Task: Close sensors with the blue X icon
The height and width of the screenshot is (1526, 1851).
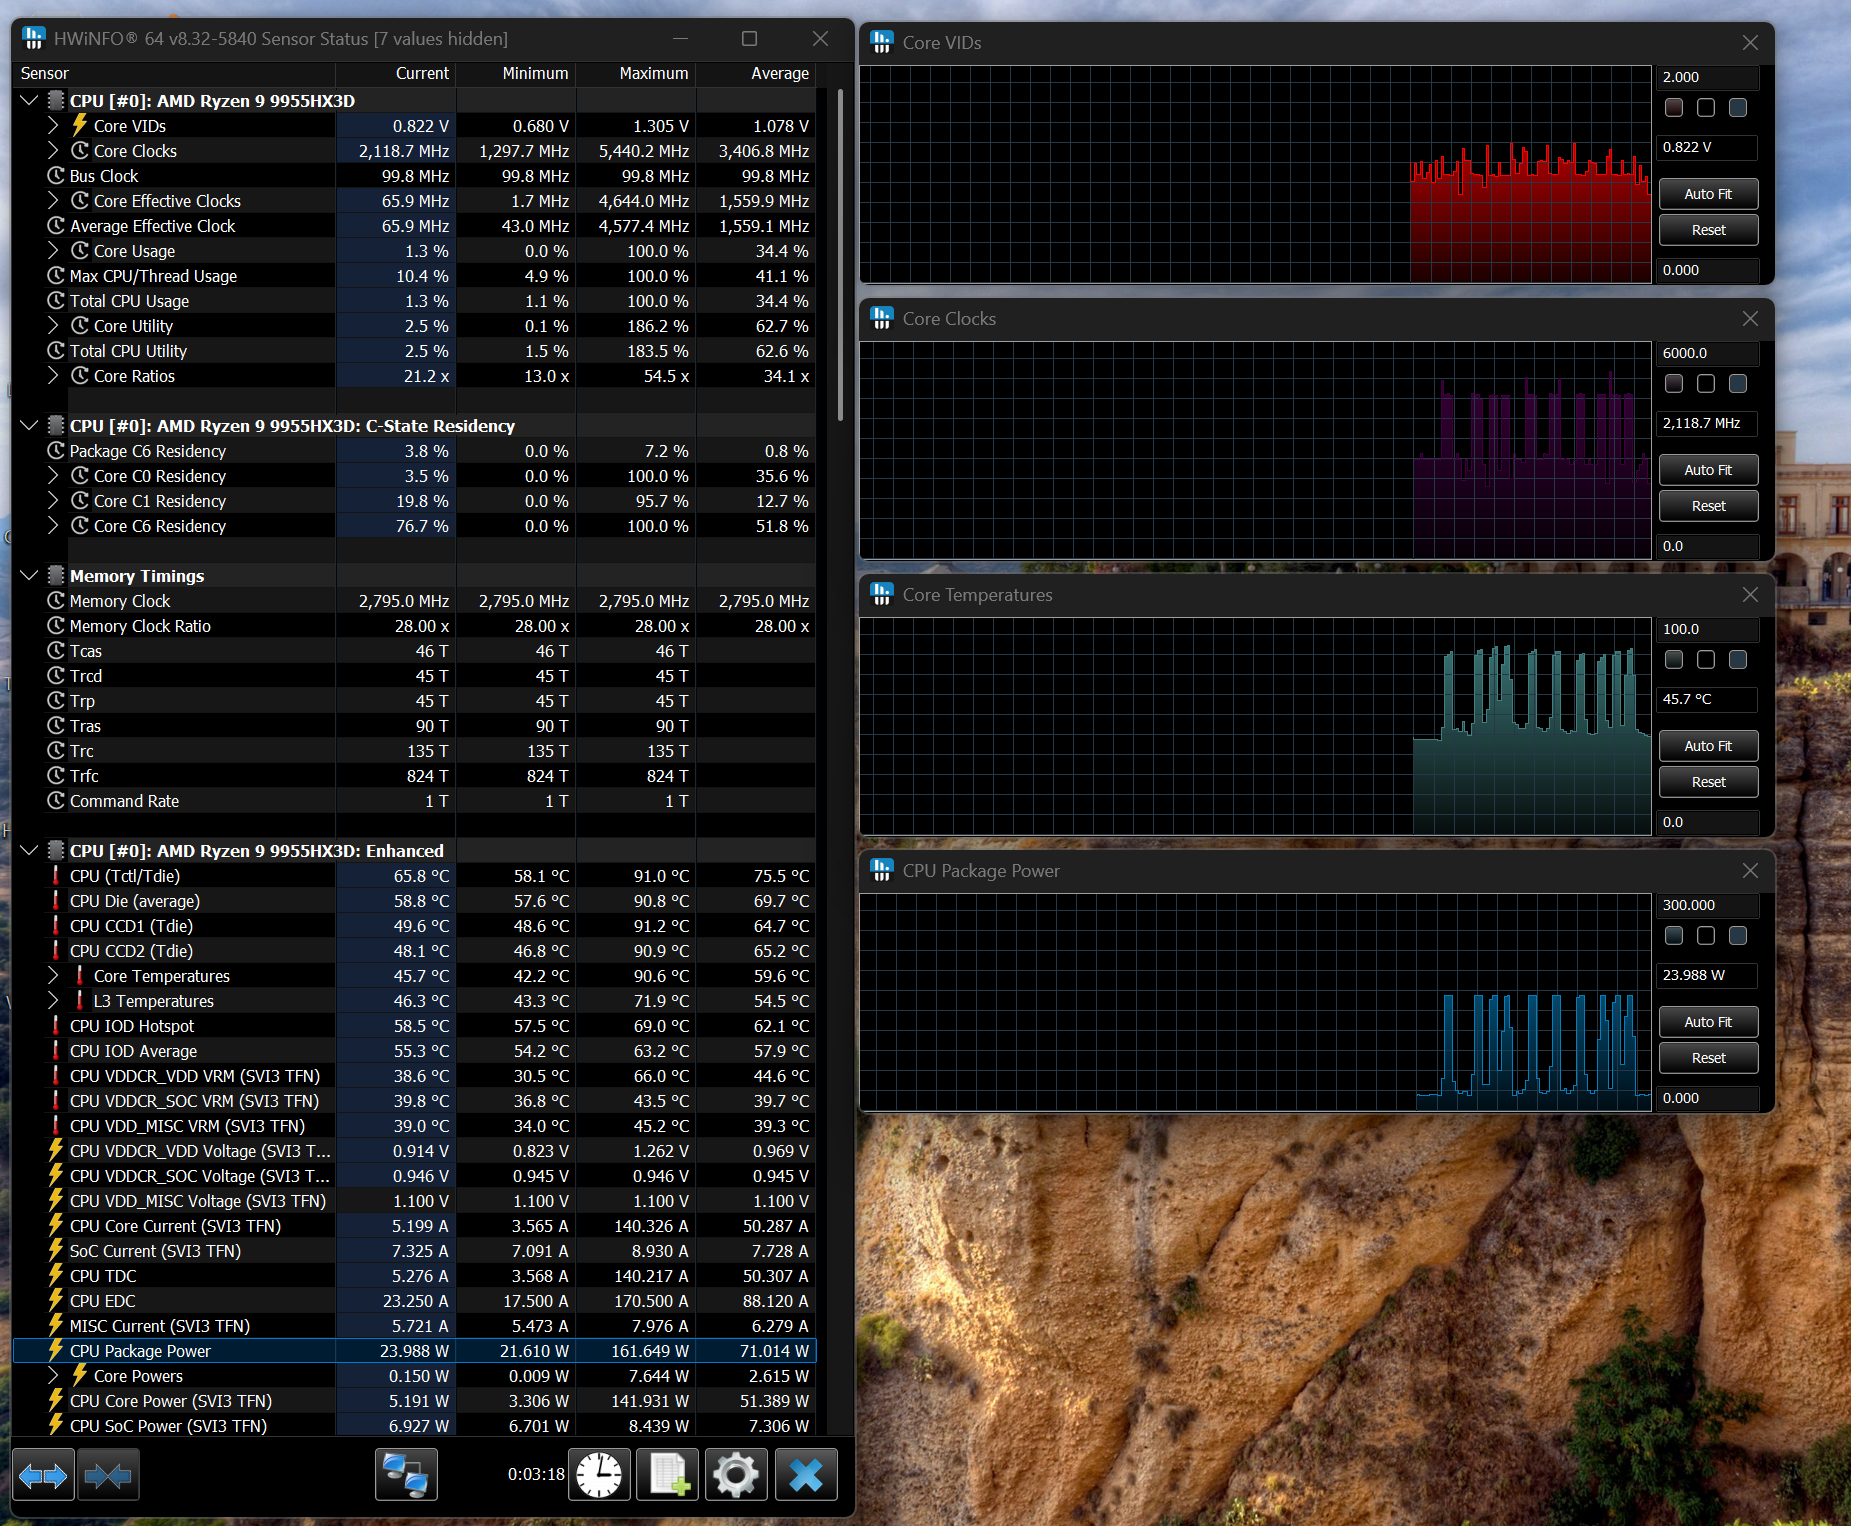Action: click(806, 1475)
